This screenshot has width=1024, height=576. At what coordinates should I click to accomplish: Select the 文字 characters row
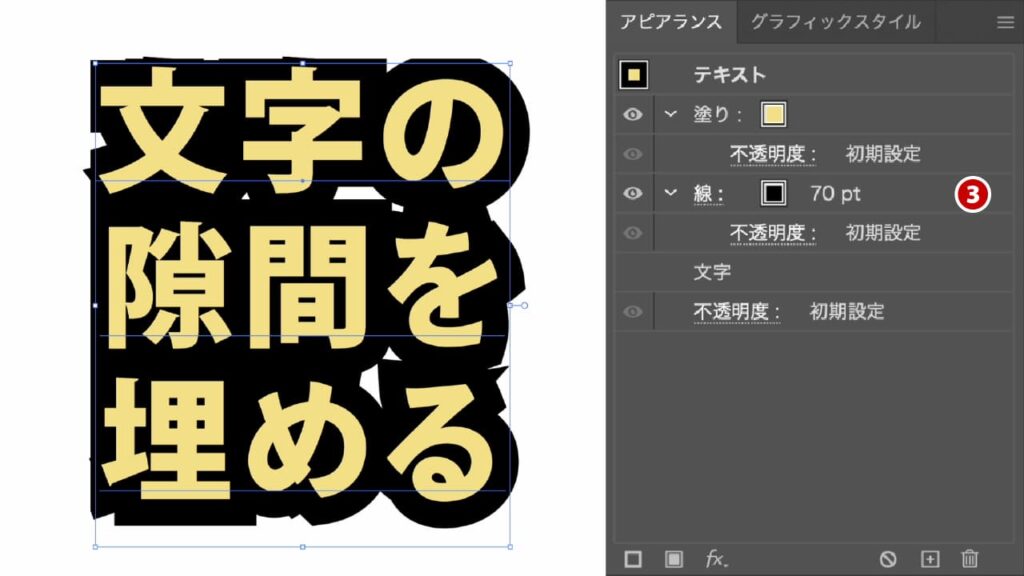814,272
